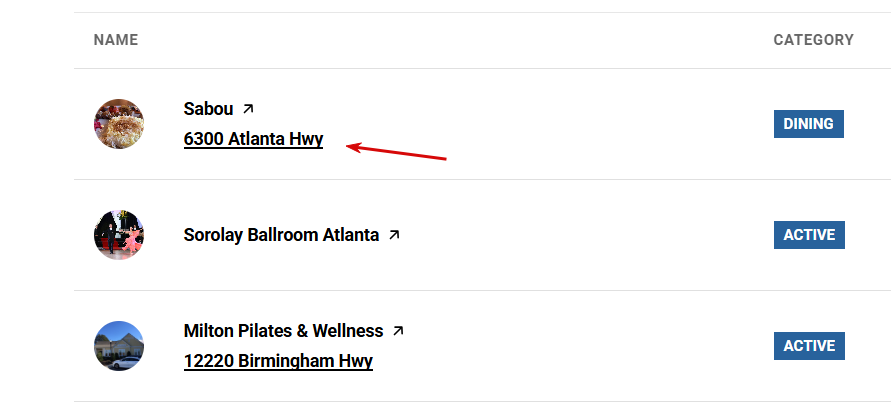The width and height of the screenshot is (891, 411).
Task: Click the external-link arrow icon beside Sabou
Action: click(248, 108)
